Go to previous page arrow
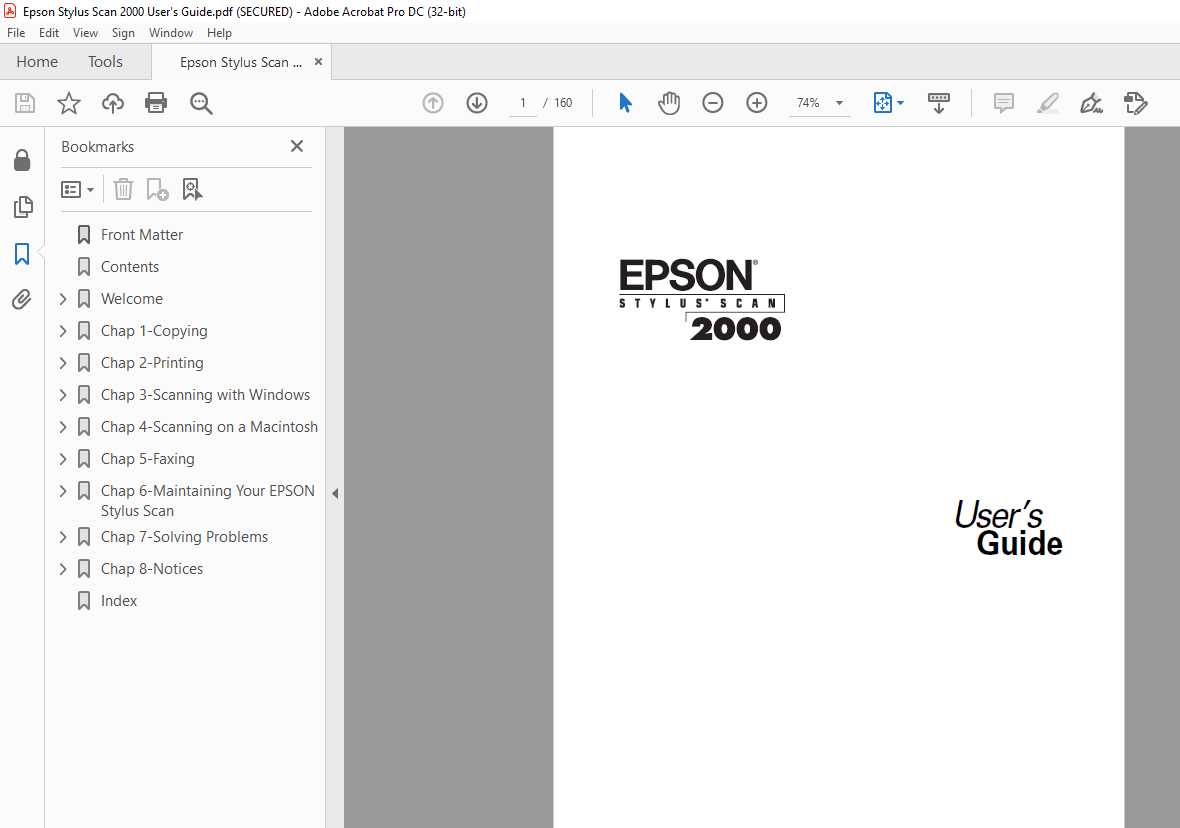Screen dimensions: 1180x828 pyautogui.click(x=433, y=103)
